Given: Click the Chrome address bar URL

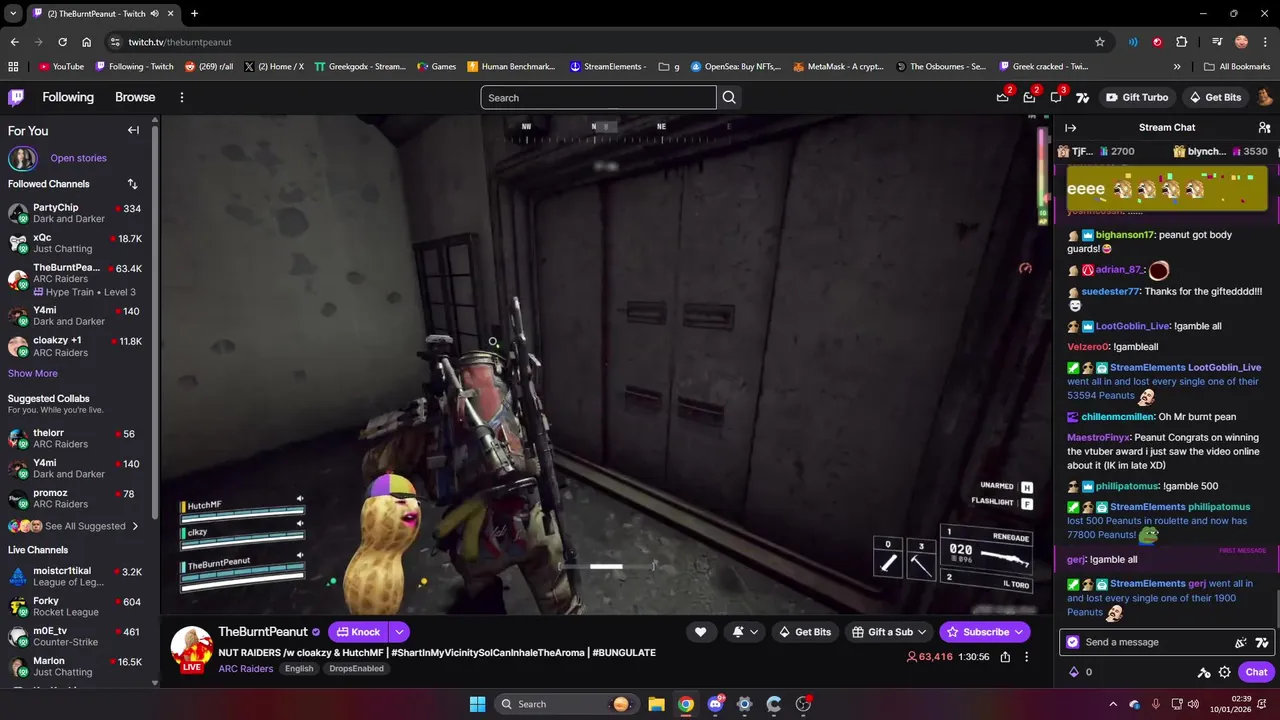Looking at the screenshot, I should coord(180,42).
